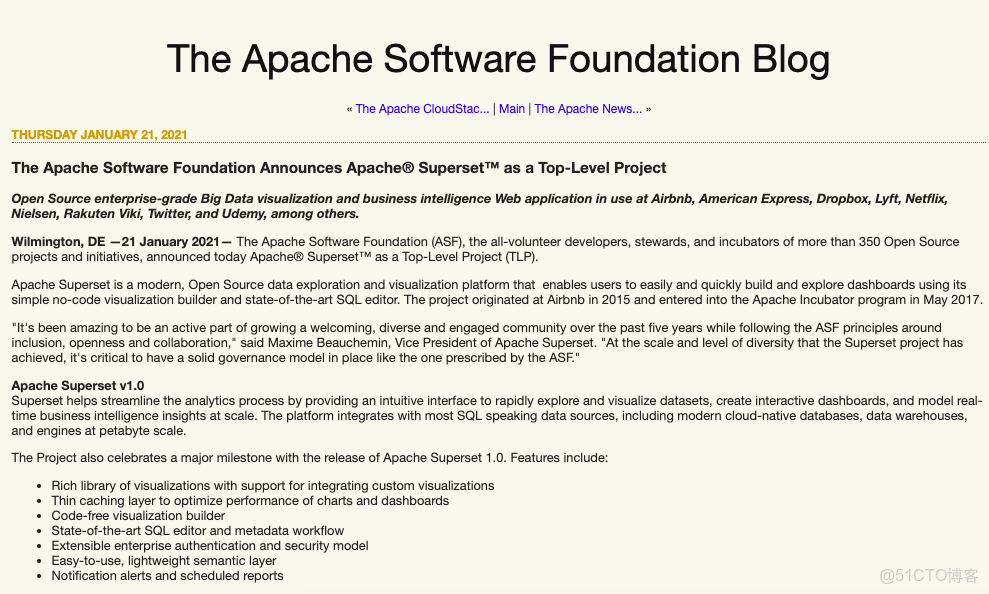
Task: Switch to the Main navigation item
Action: (512, 108)
